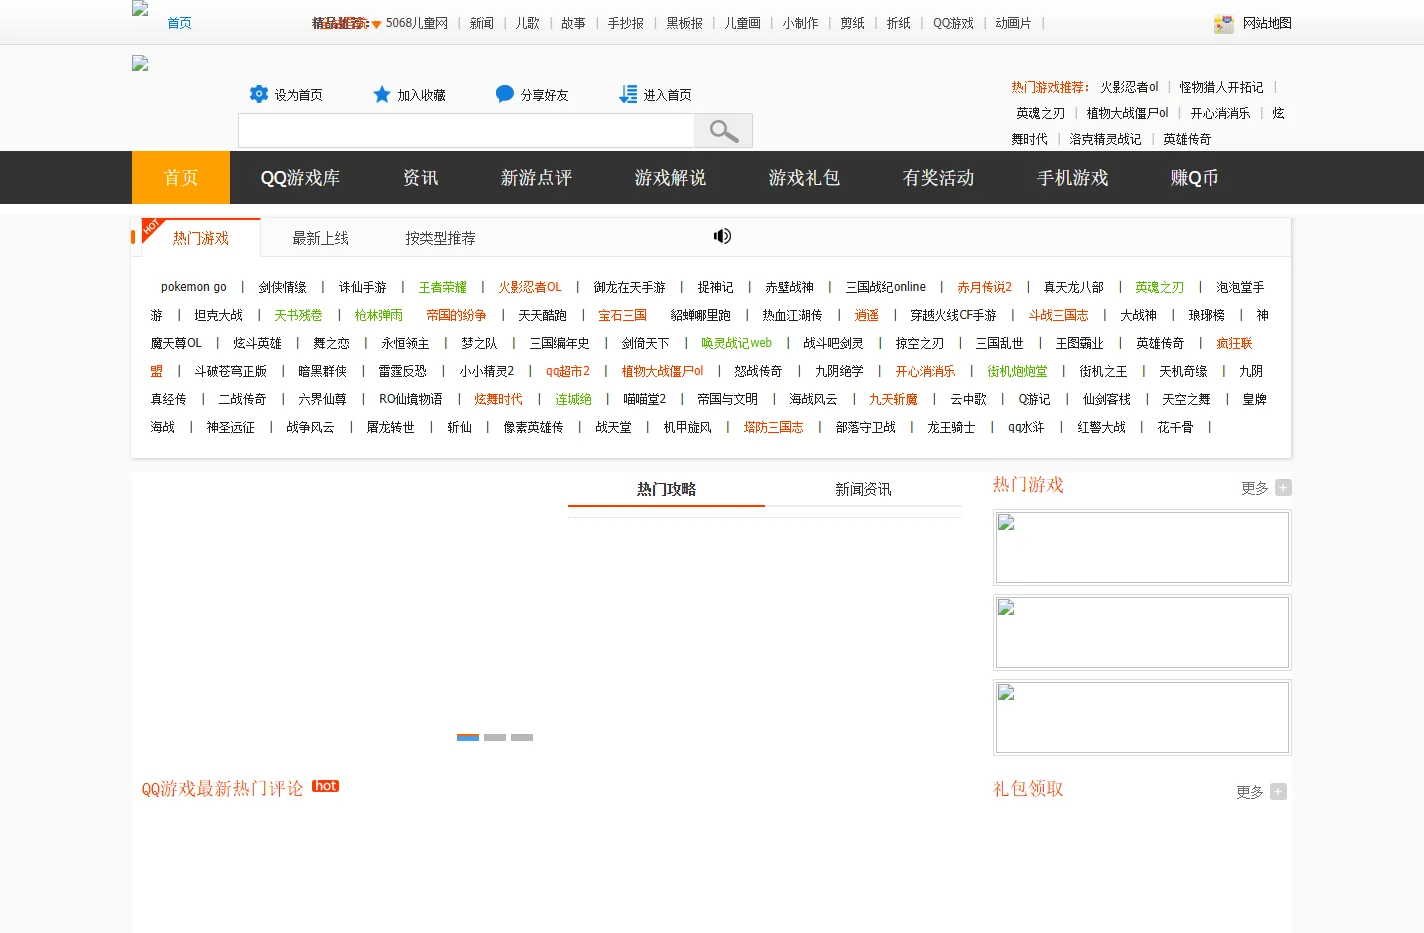Click the speech bubble icon for 分享好友
The image size is (1424, 933).
(x=505, y=94)
